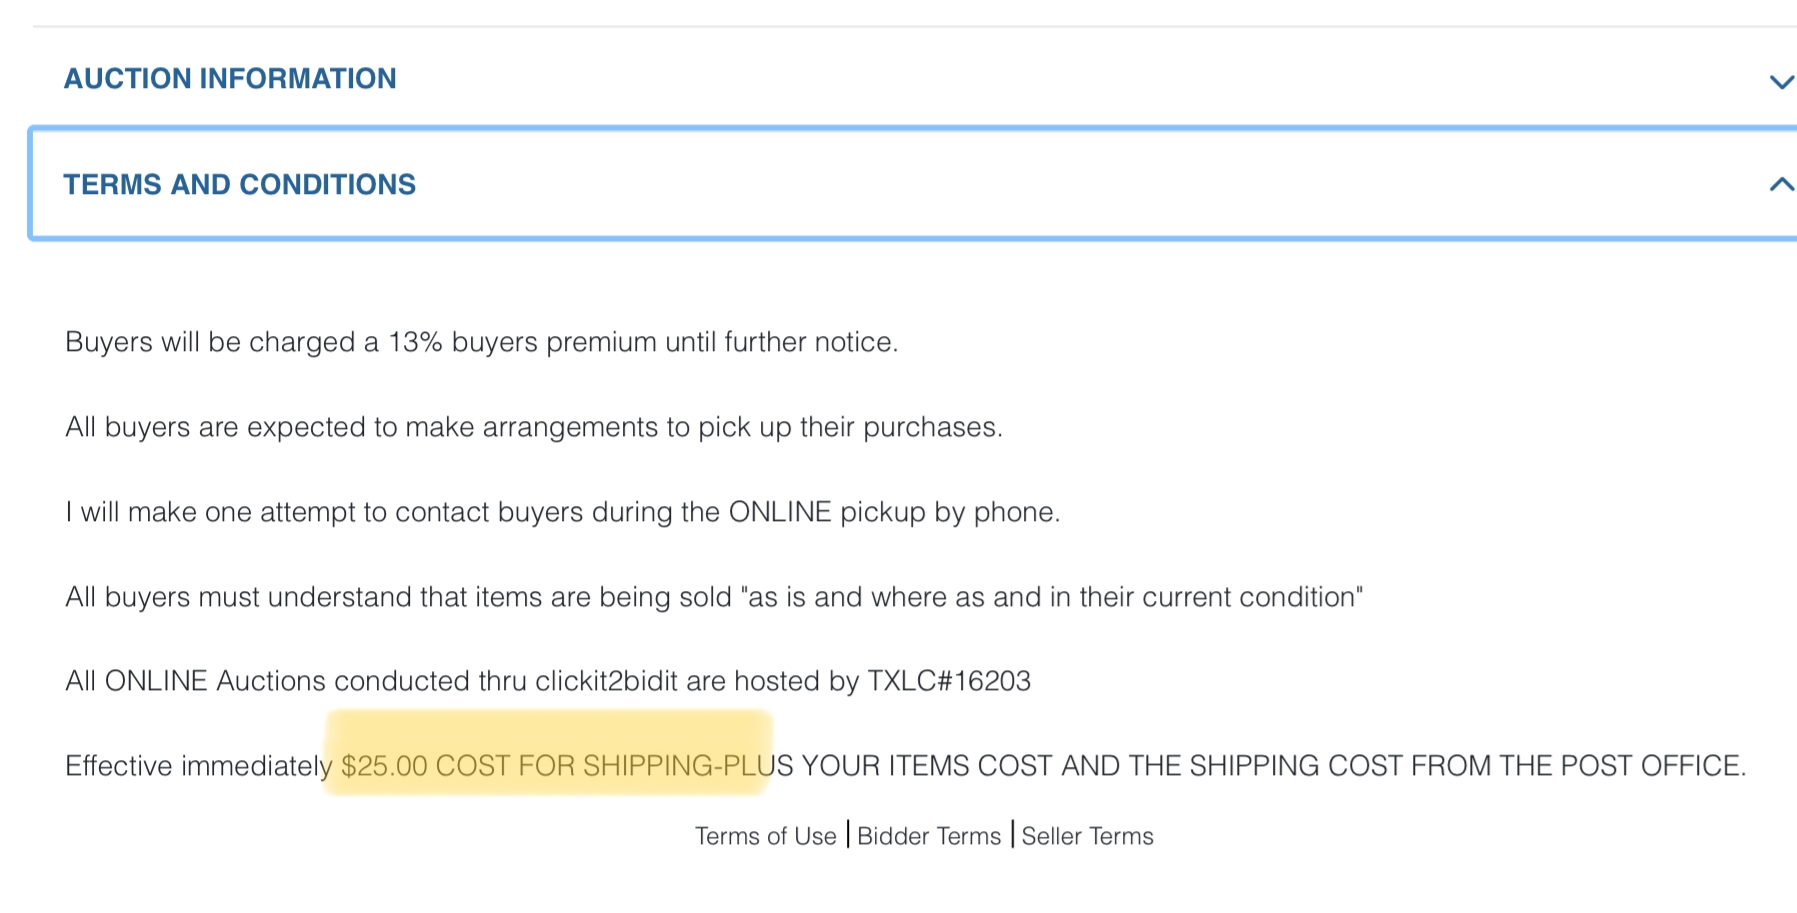The image size is (1797, 913).
Task: Click the highlighted $25.00 shipping cost text
Action: 548,766
